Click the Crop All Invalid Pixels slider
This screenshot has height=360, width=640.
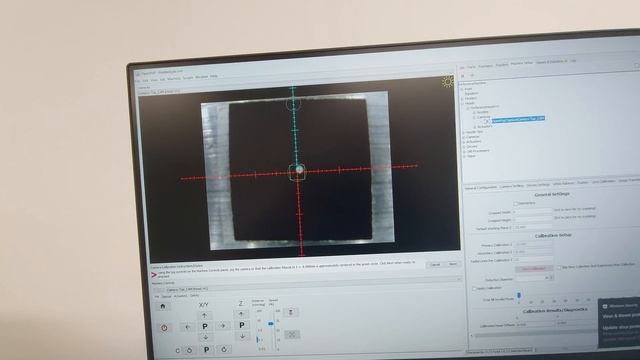[x=555, y=296]
